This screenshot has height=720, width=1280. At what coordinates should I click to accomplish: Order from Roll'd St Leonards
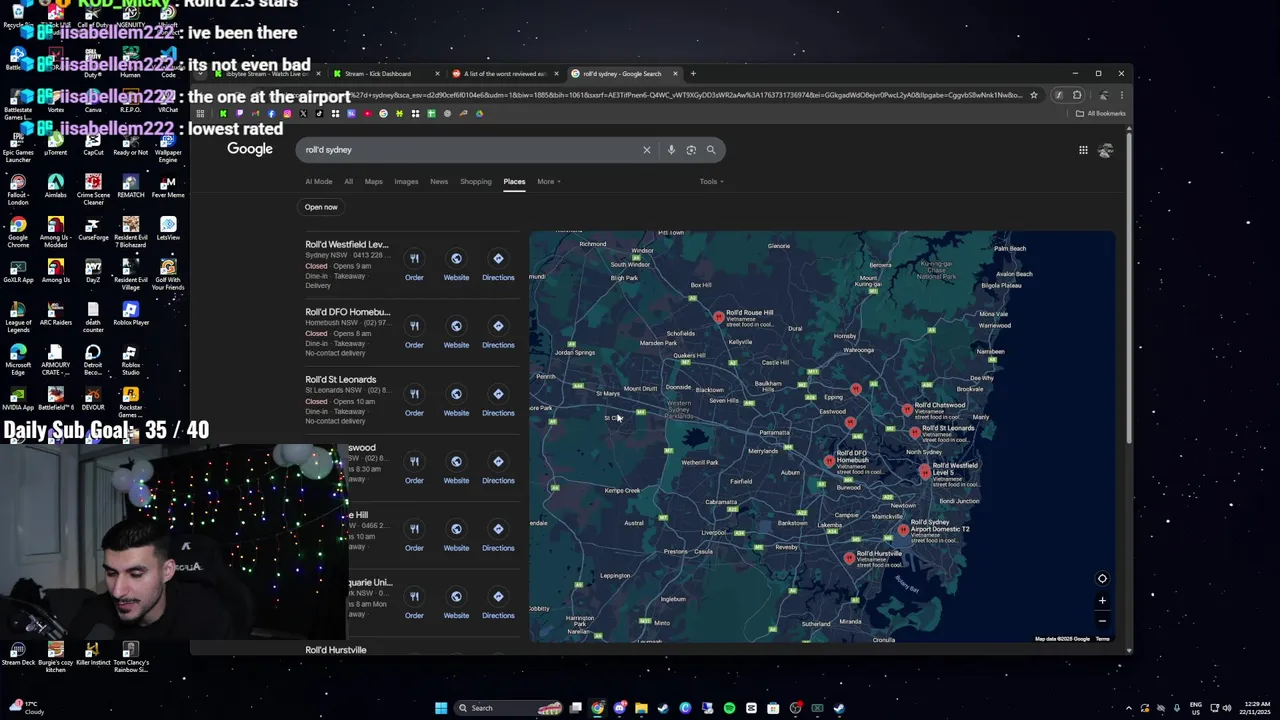414,401
